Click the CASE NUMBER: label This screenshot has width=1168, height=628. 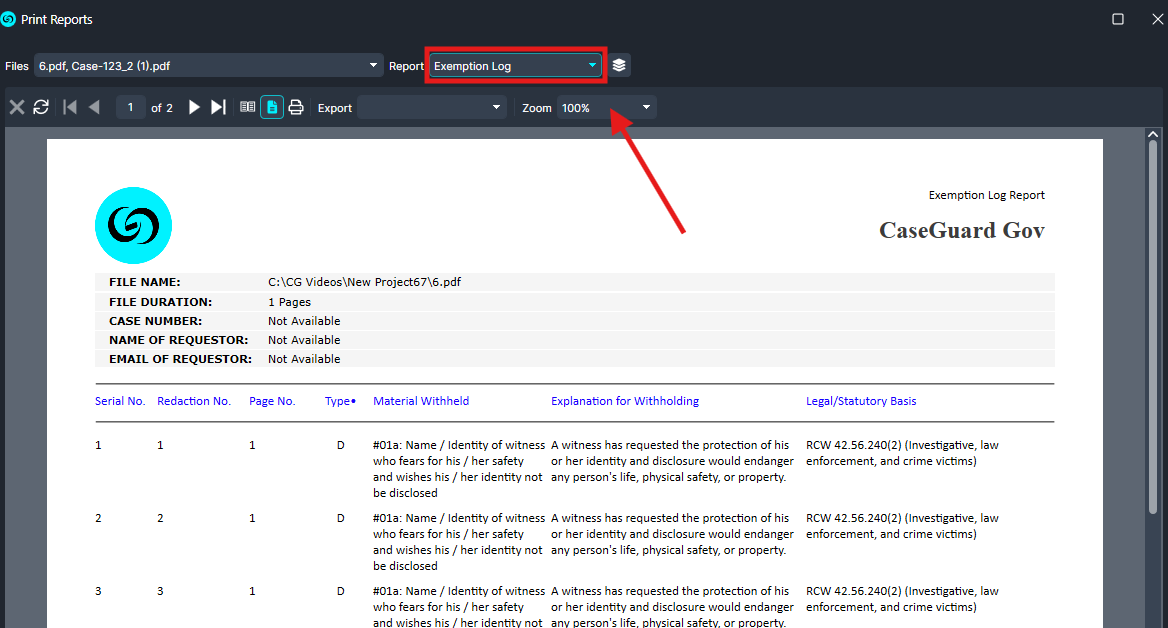tap(155, 321)
